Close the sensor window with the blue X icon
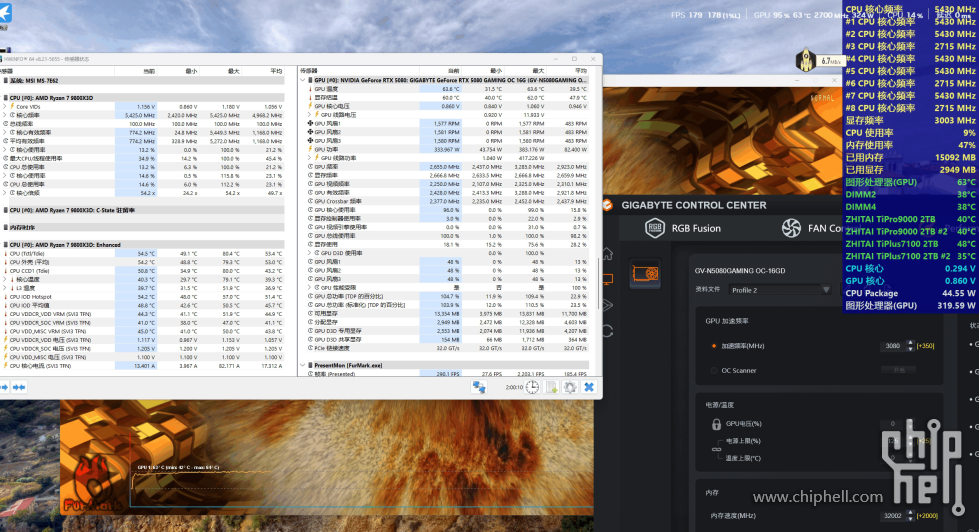This screenshot has width=979, height=532. pyautogui.click(x=589, y=387)
